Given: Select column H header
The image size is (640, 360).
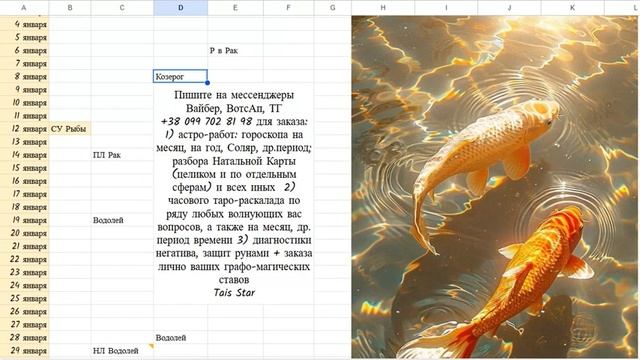Looking at the screenshot, I should pyautogui.click(x=383, y=8).
